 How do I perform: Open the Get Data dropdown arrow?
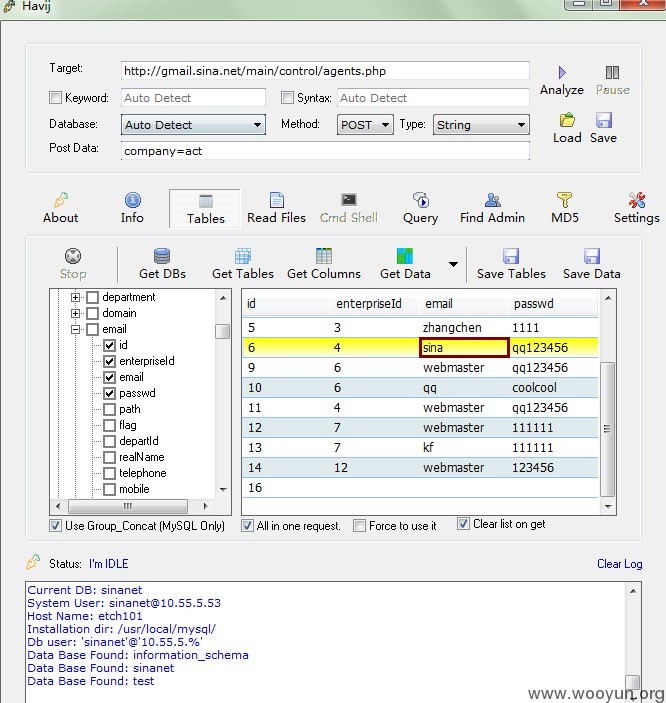pyautogui.click(x=453, y=264)
